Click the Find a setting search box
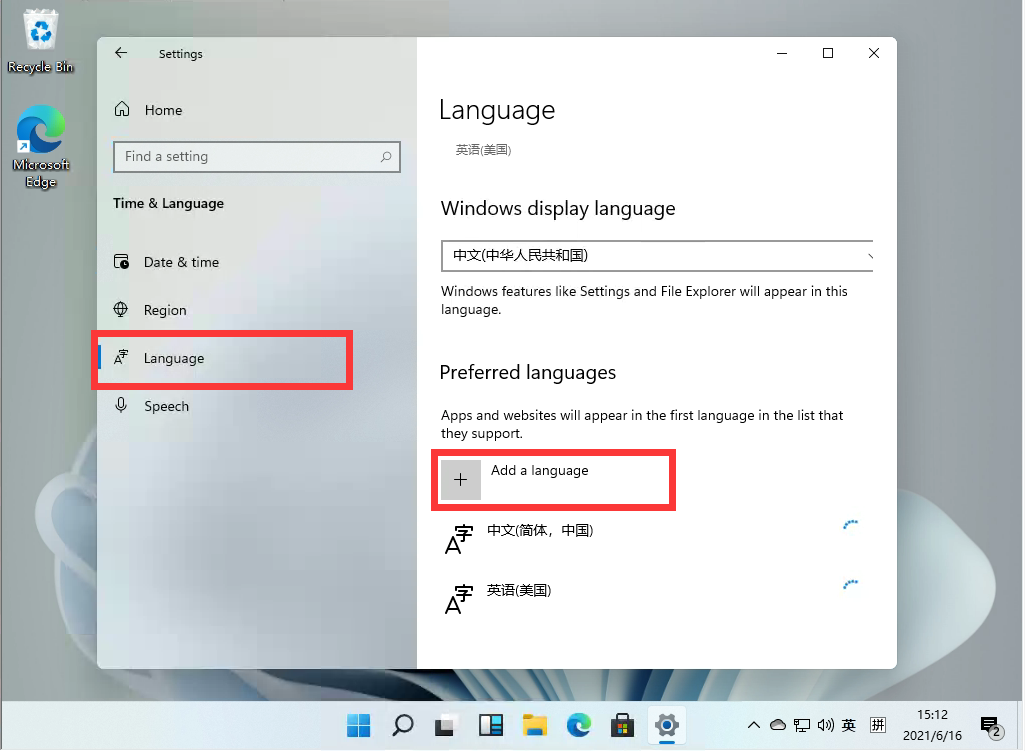 256,157
